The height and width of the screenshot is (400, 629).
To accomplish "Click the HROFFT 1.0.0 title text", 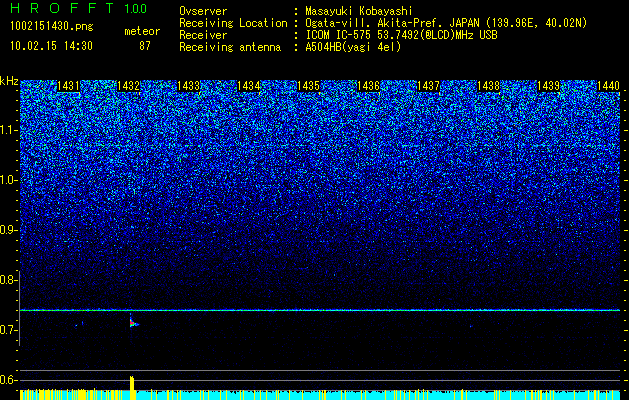I will coord(79,8).
